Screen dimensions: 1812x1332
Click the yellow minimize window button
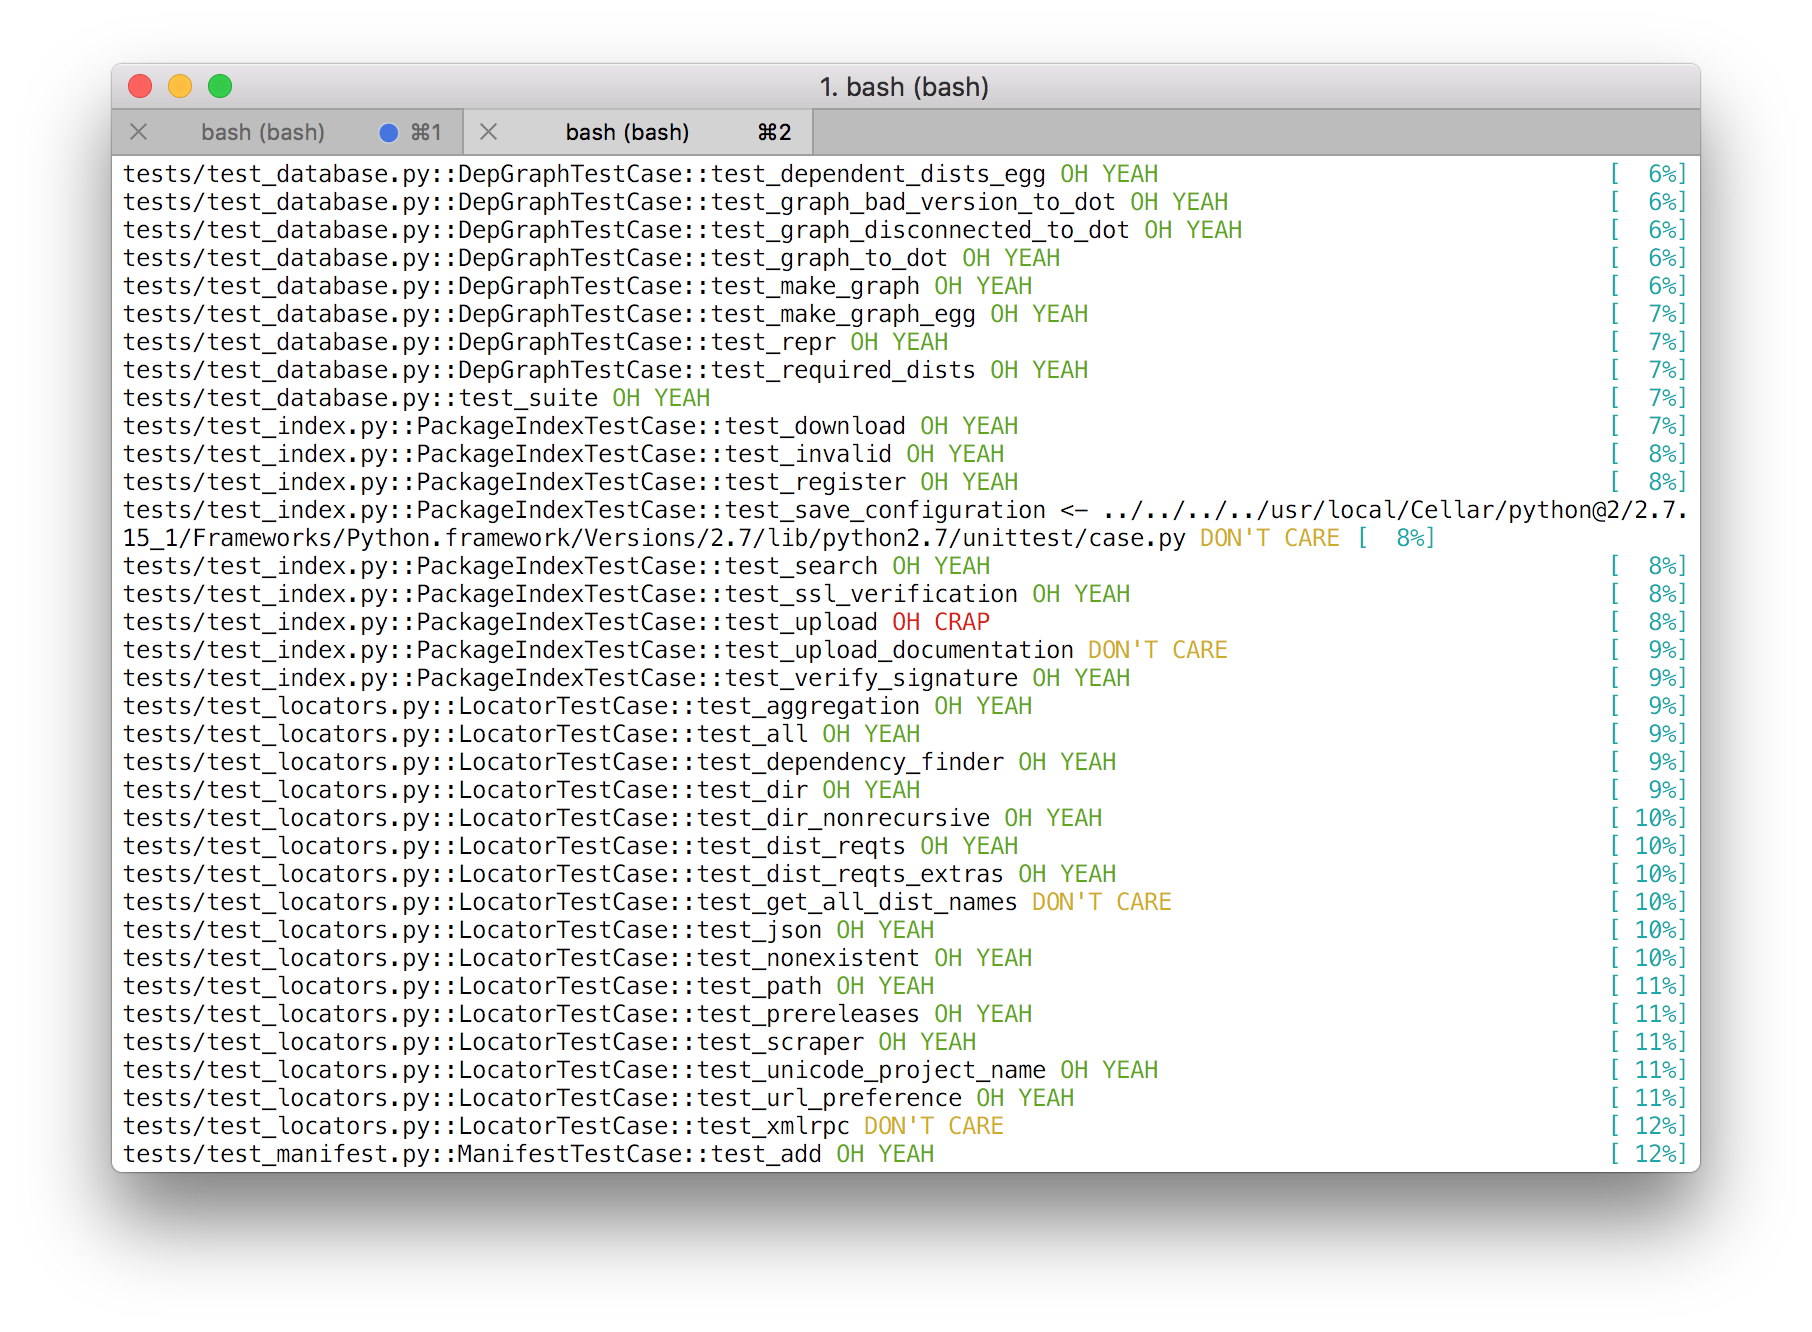coord(180,87)
